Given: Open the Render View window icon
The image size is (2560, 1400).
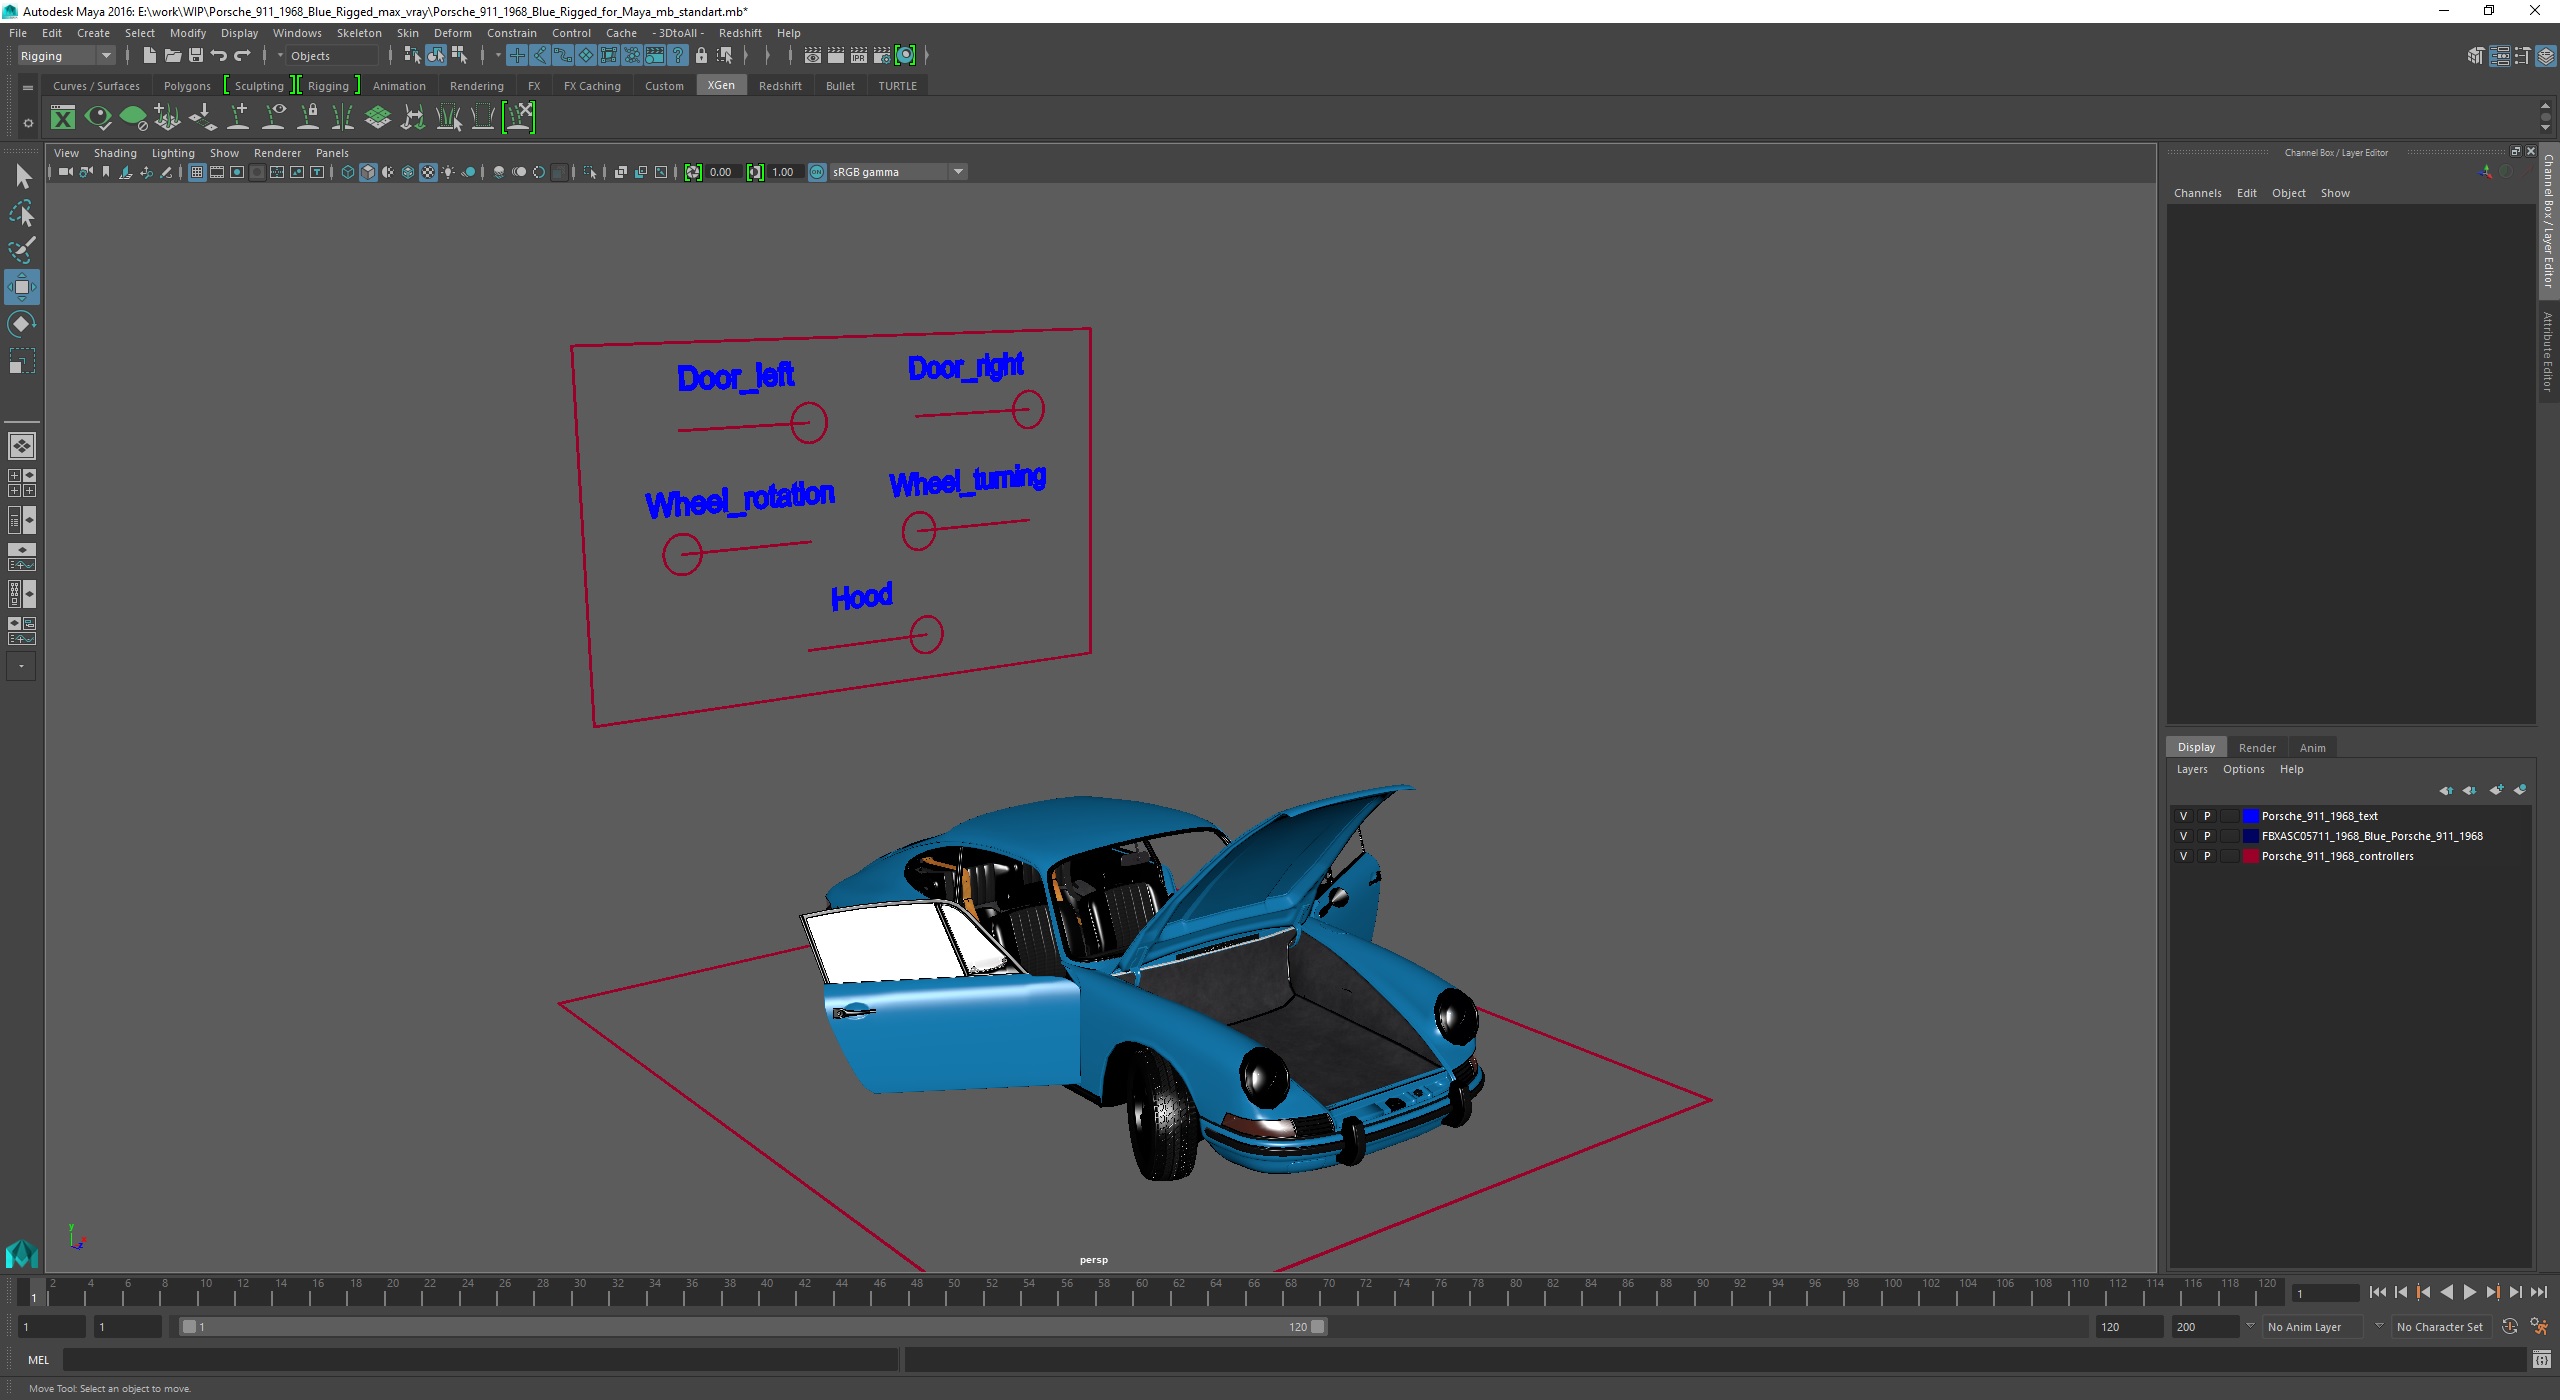Looking at the screenshot, I should coord(812,56).
